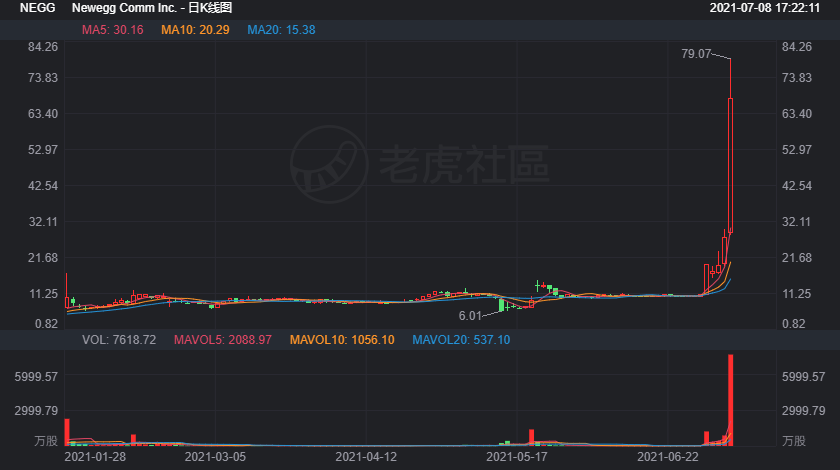
Task: Select the MA5: 30.16 indicator label
Action: point(112,30)
